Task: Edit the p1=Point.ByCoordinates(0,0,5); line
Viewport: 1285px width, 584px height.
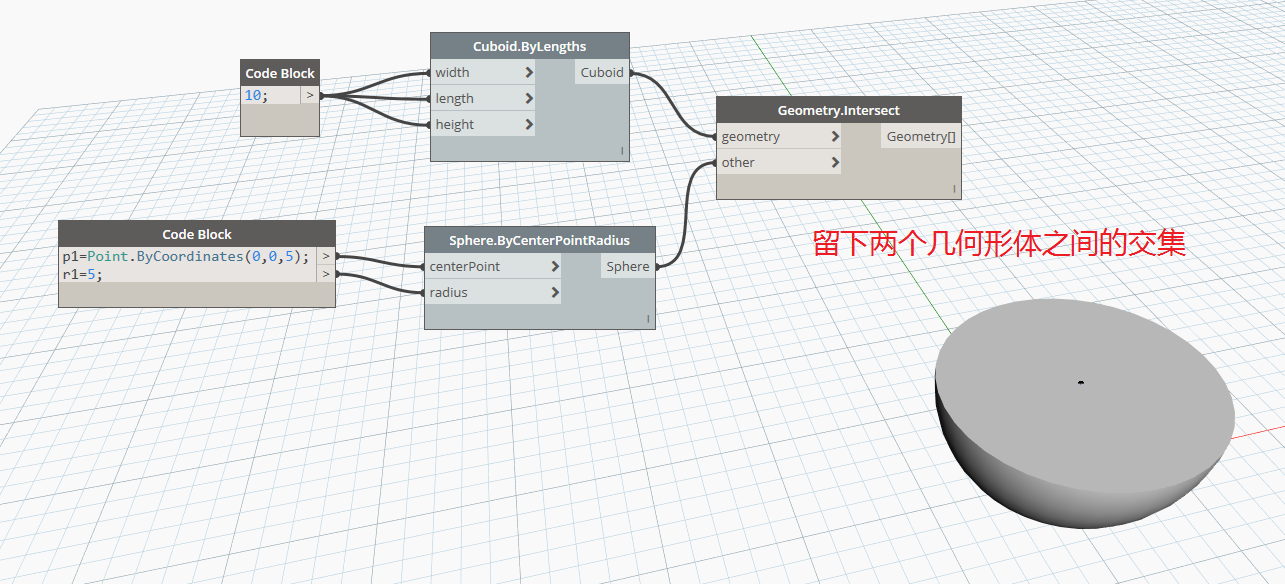Action: click(x=186, y=256)
